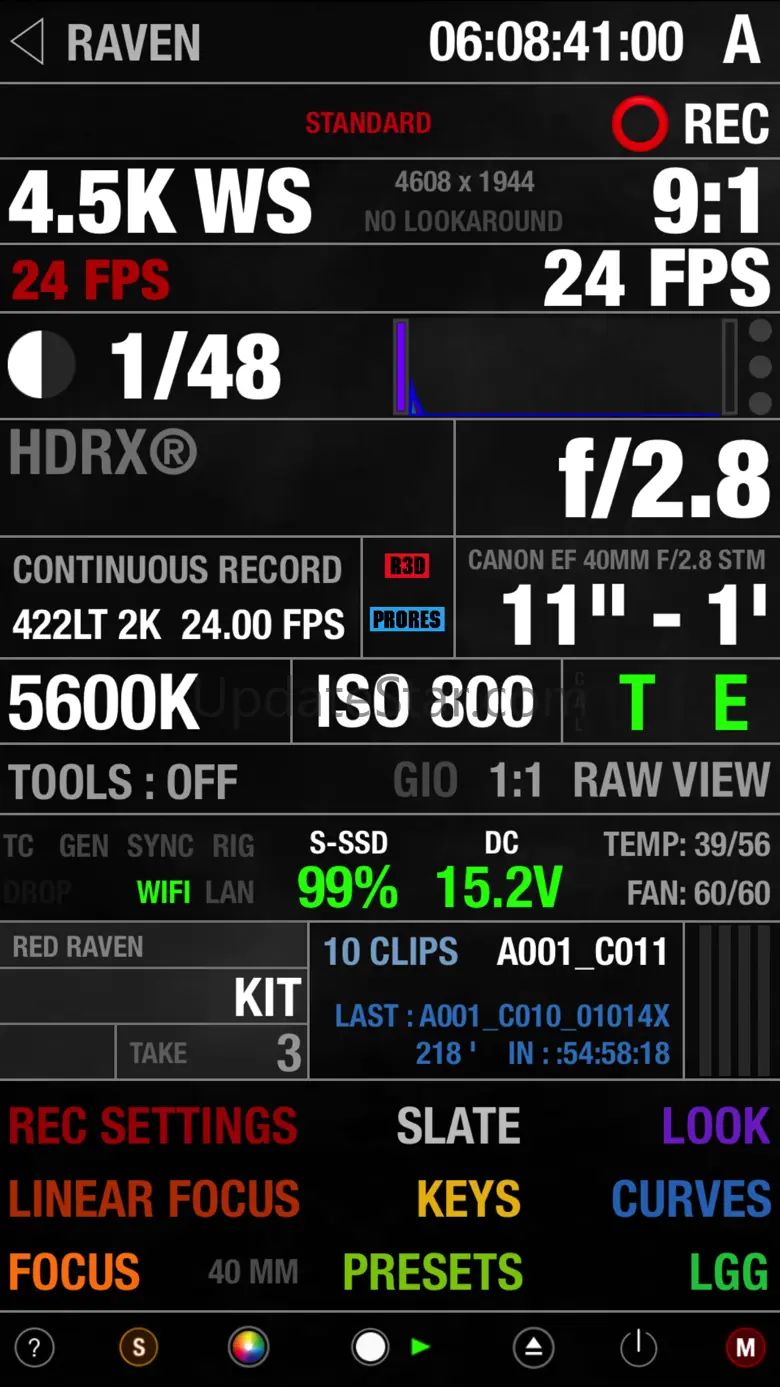This screenshot has height=1387, width=780.
Task: Open the LOOK menu
Action: pyautogui.click(x=716, y=1126)
